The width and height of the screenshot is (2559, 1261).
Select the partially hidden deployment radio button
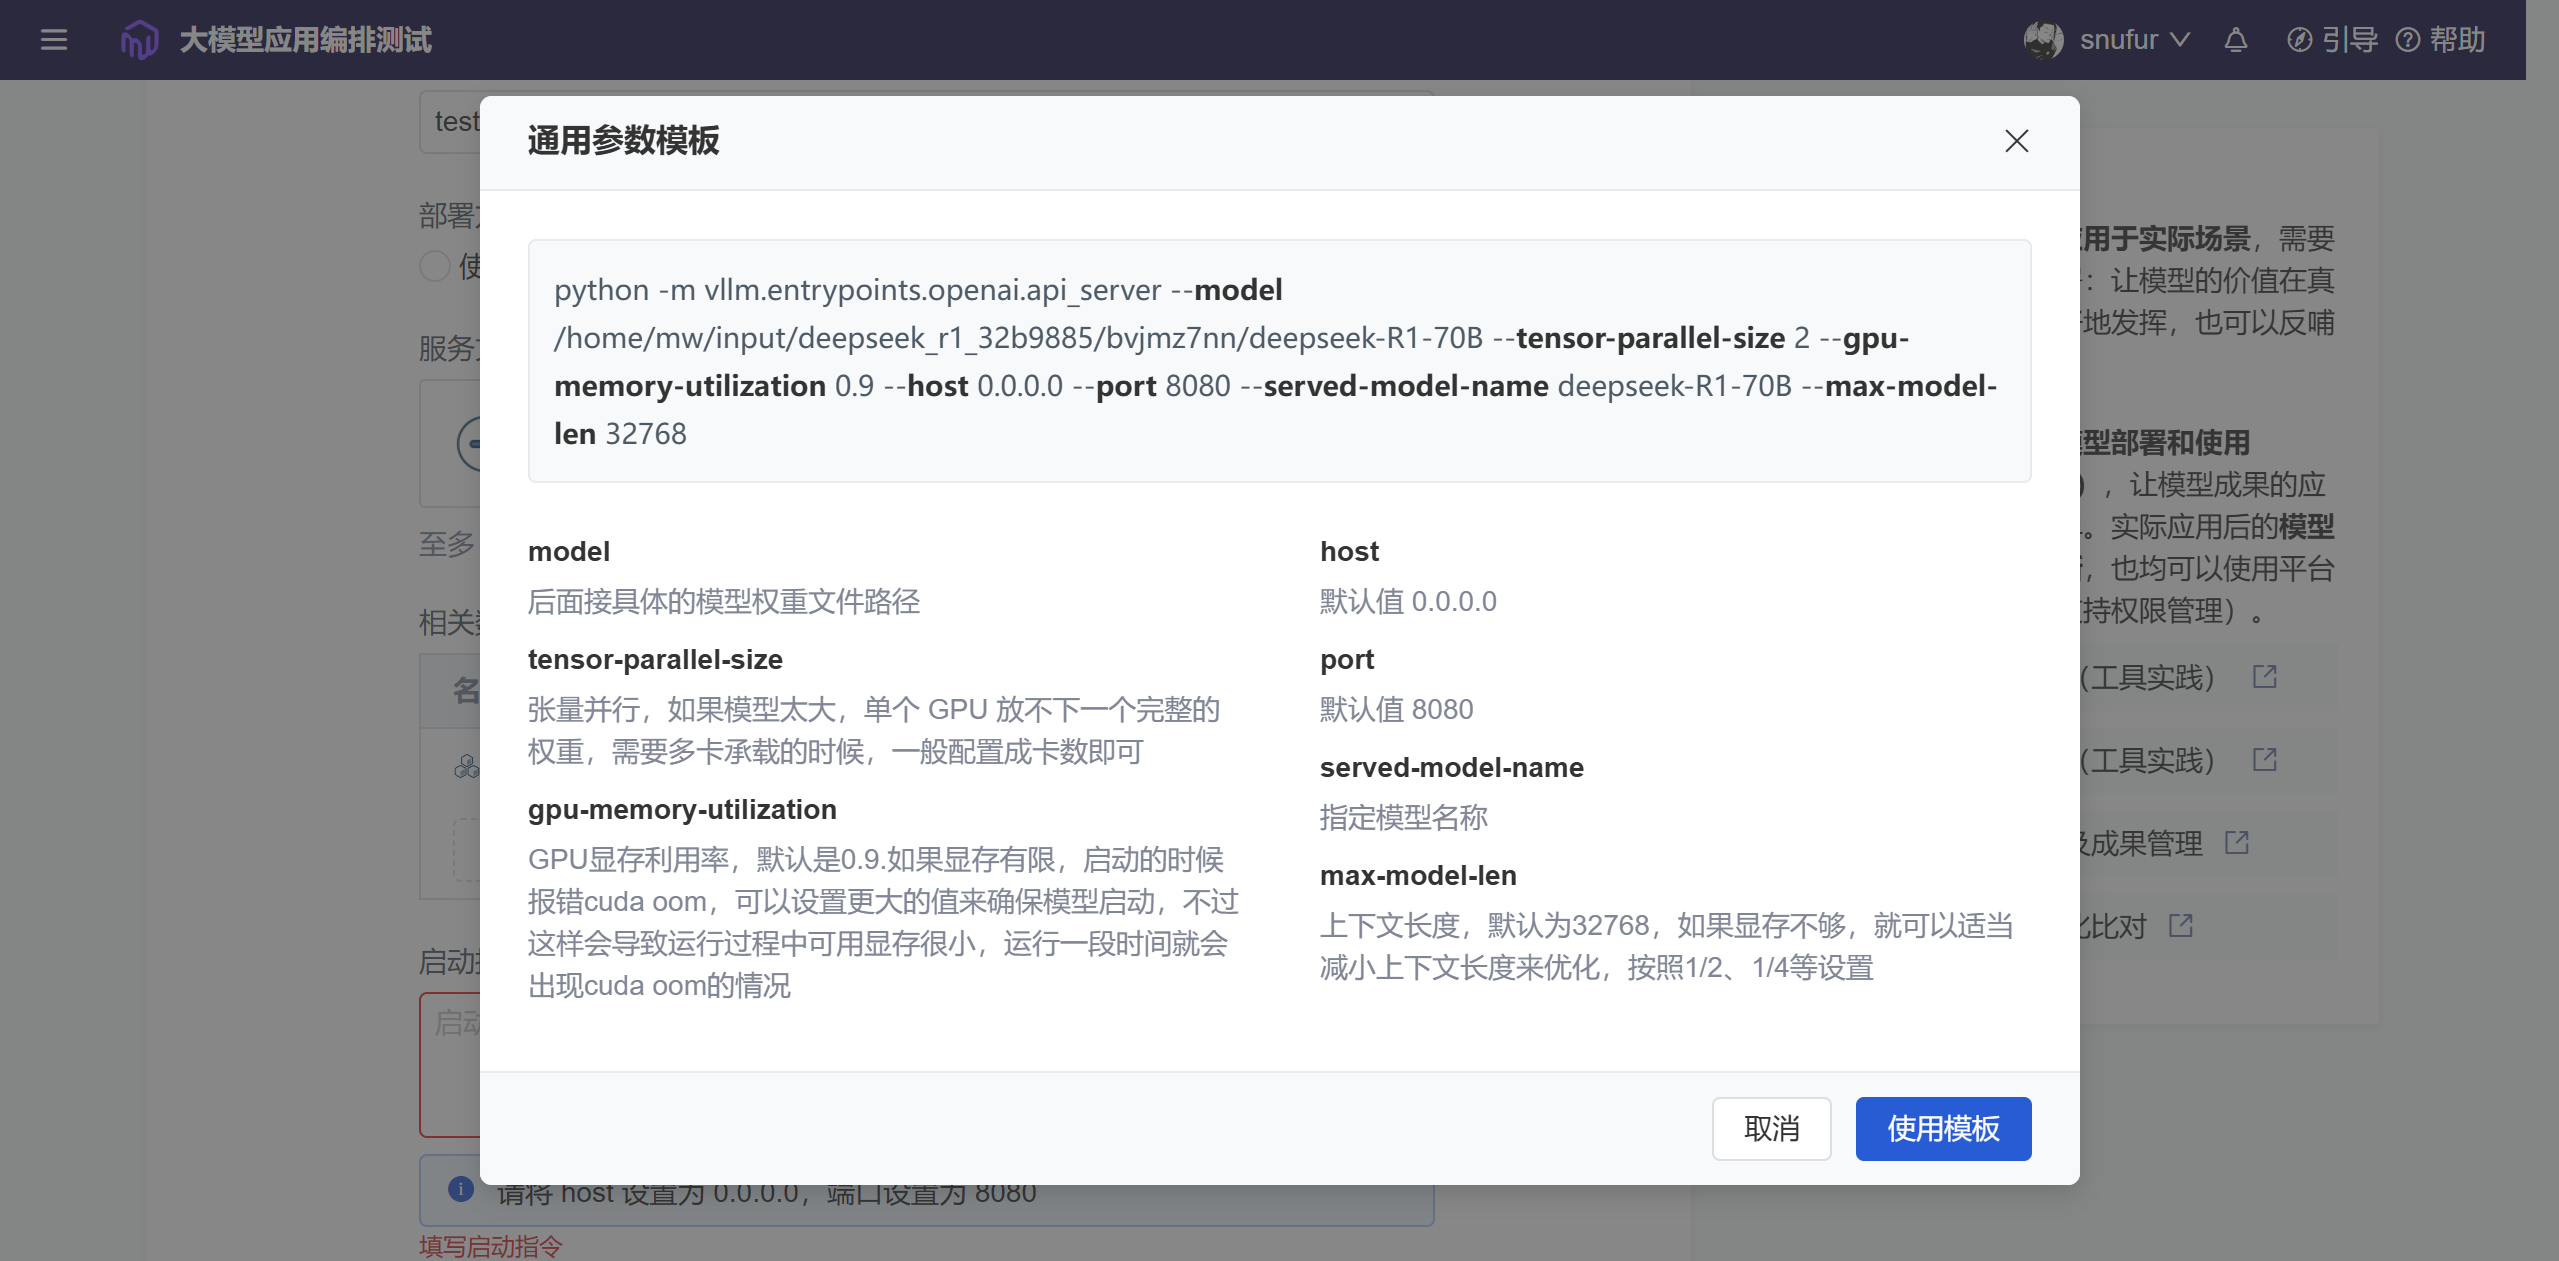pyautogui.click(x=435, y=266)
